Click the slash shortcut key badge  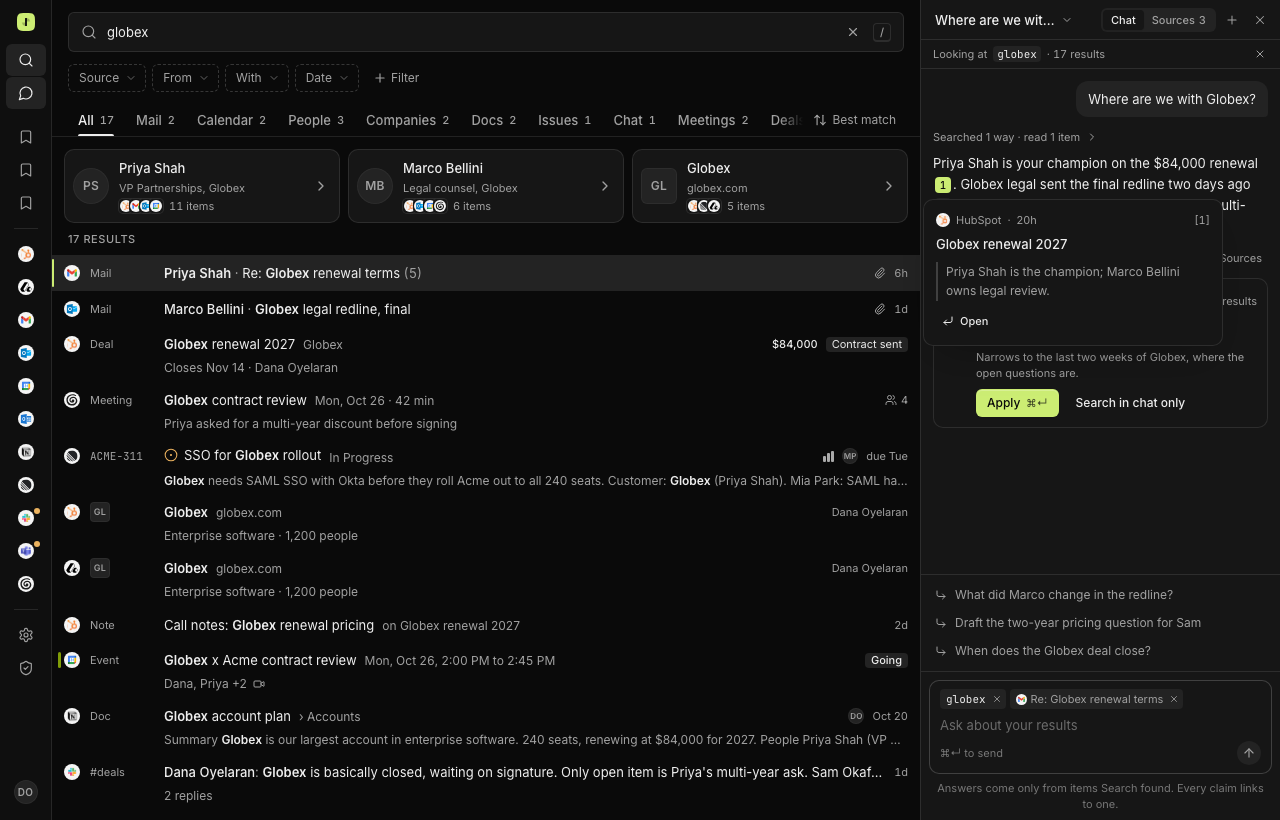coord(882,32)
